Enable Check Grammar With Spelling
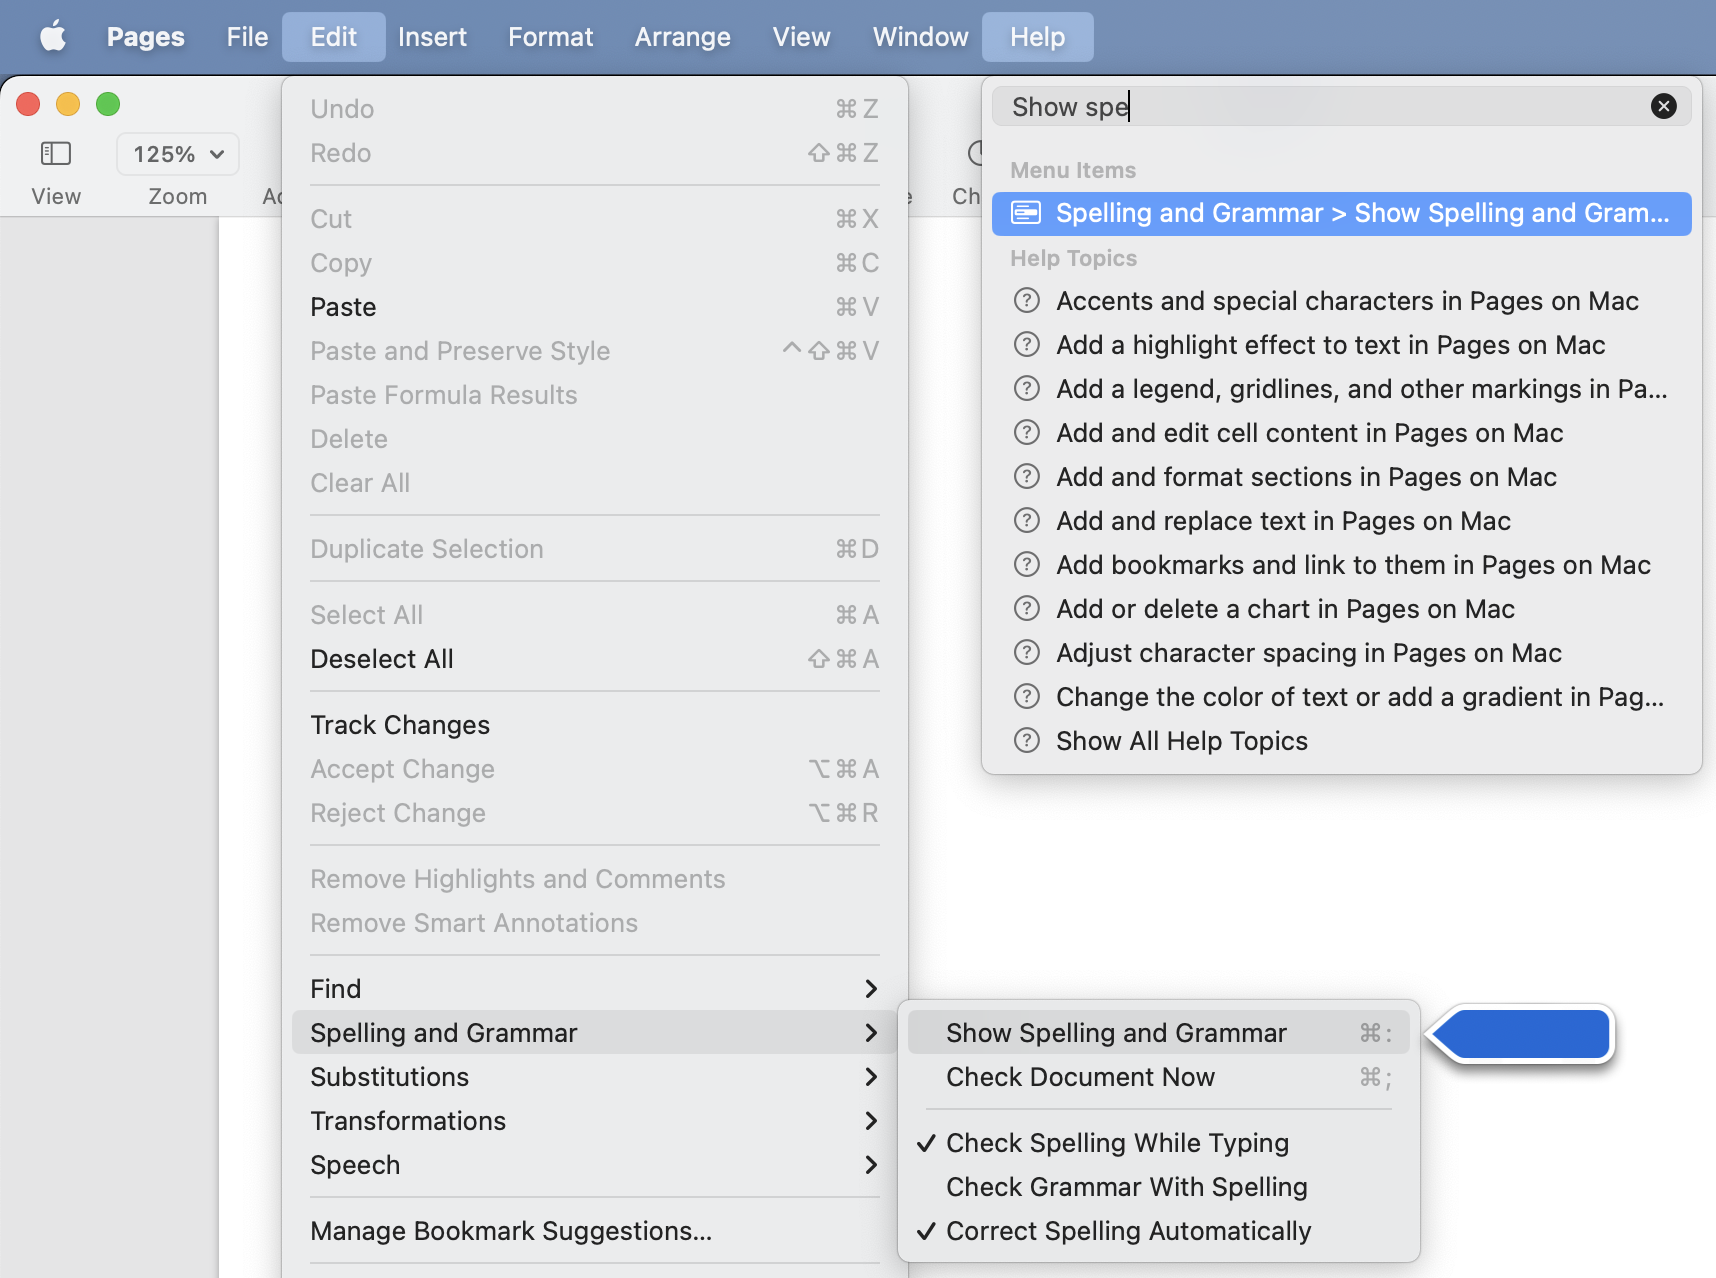Screen dimensions: 1716x1278 coord(1159,1187)
